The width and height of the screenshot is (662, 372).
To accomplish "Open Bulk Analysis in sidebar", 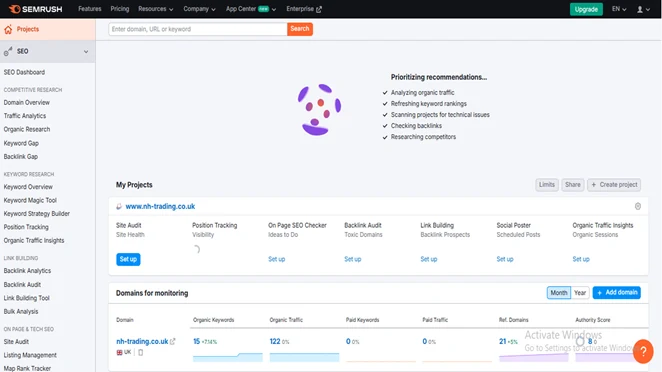I will (x=21, y=312).
